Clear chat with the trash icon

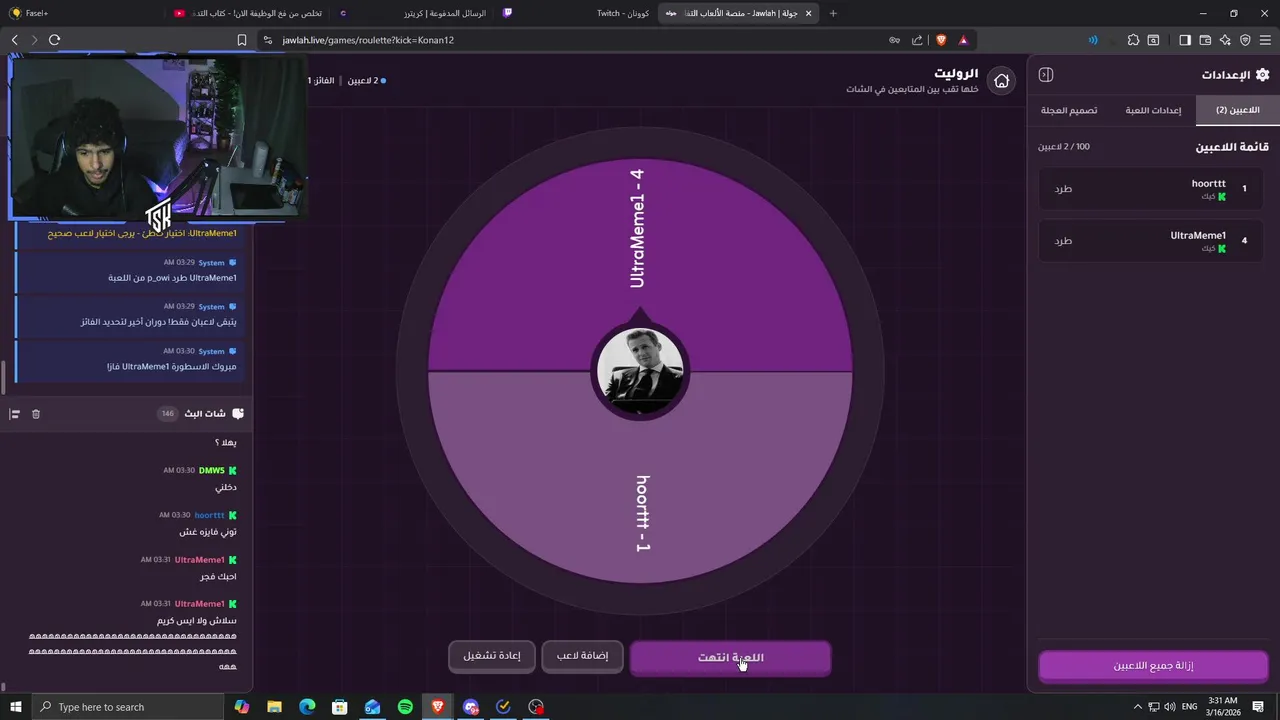(x=36, y=414)
